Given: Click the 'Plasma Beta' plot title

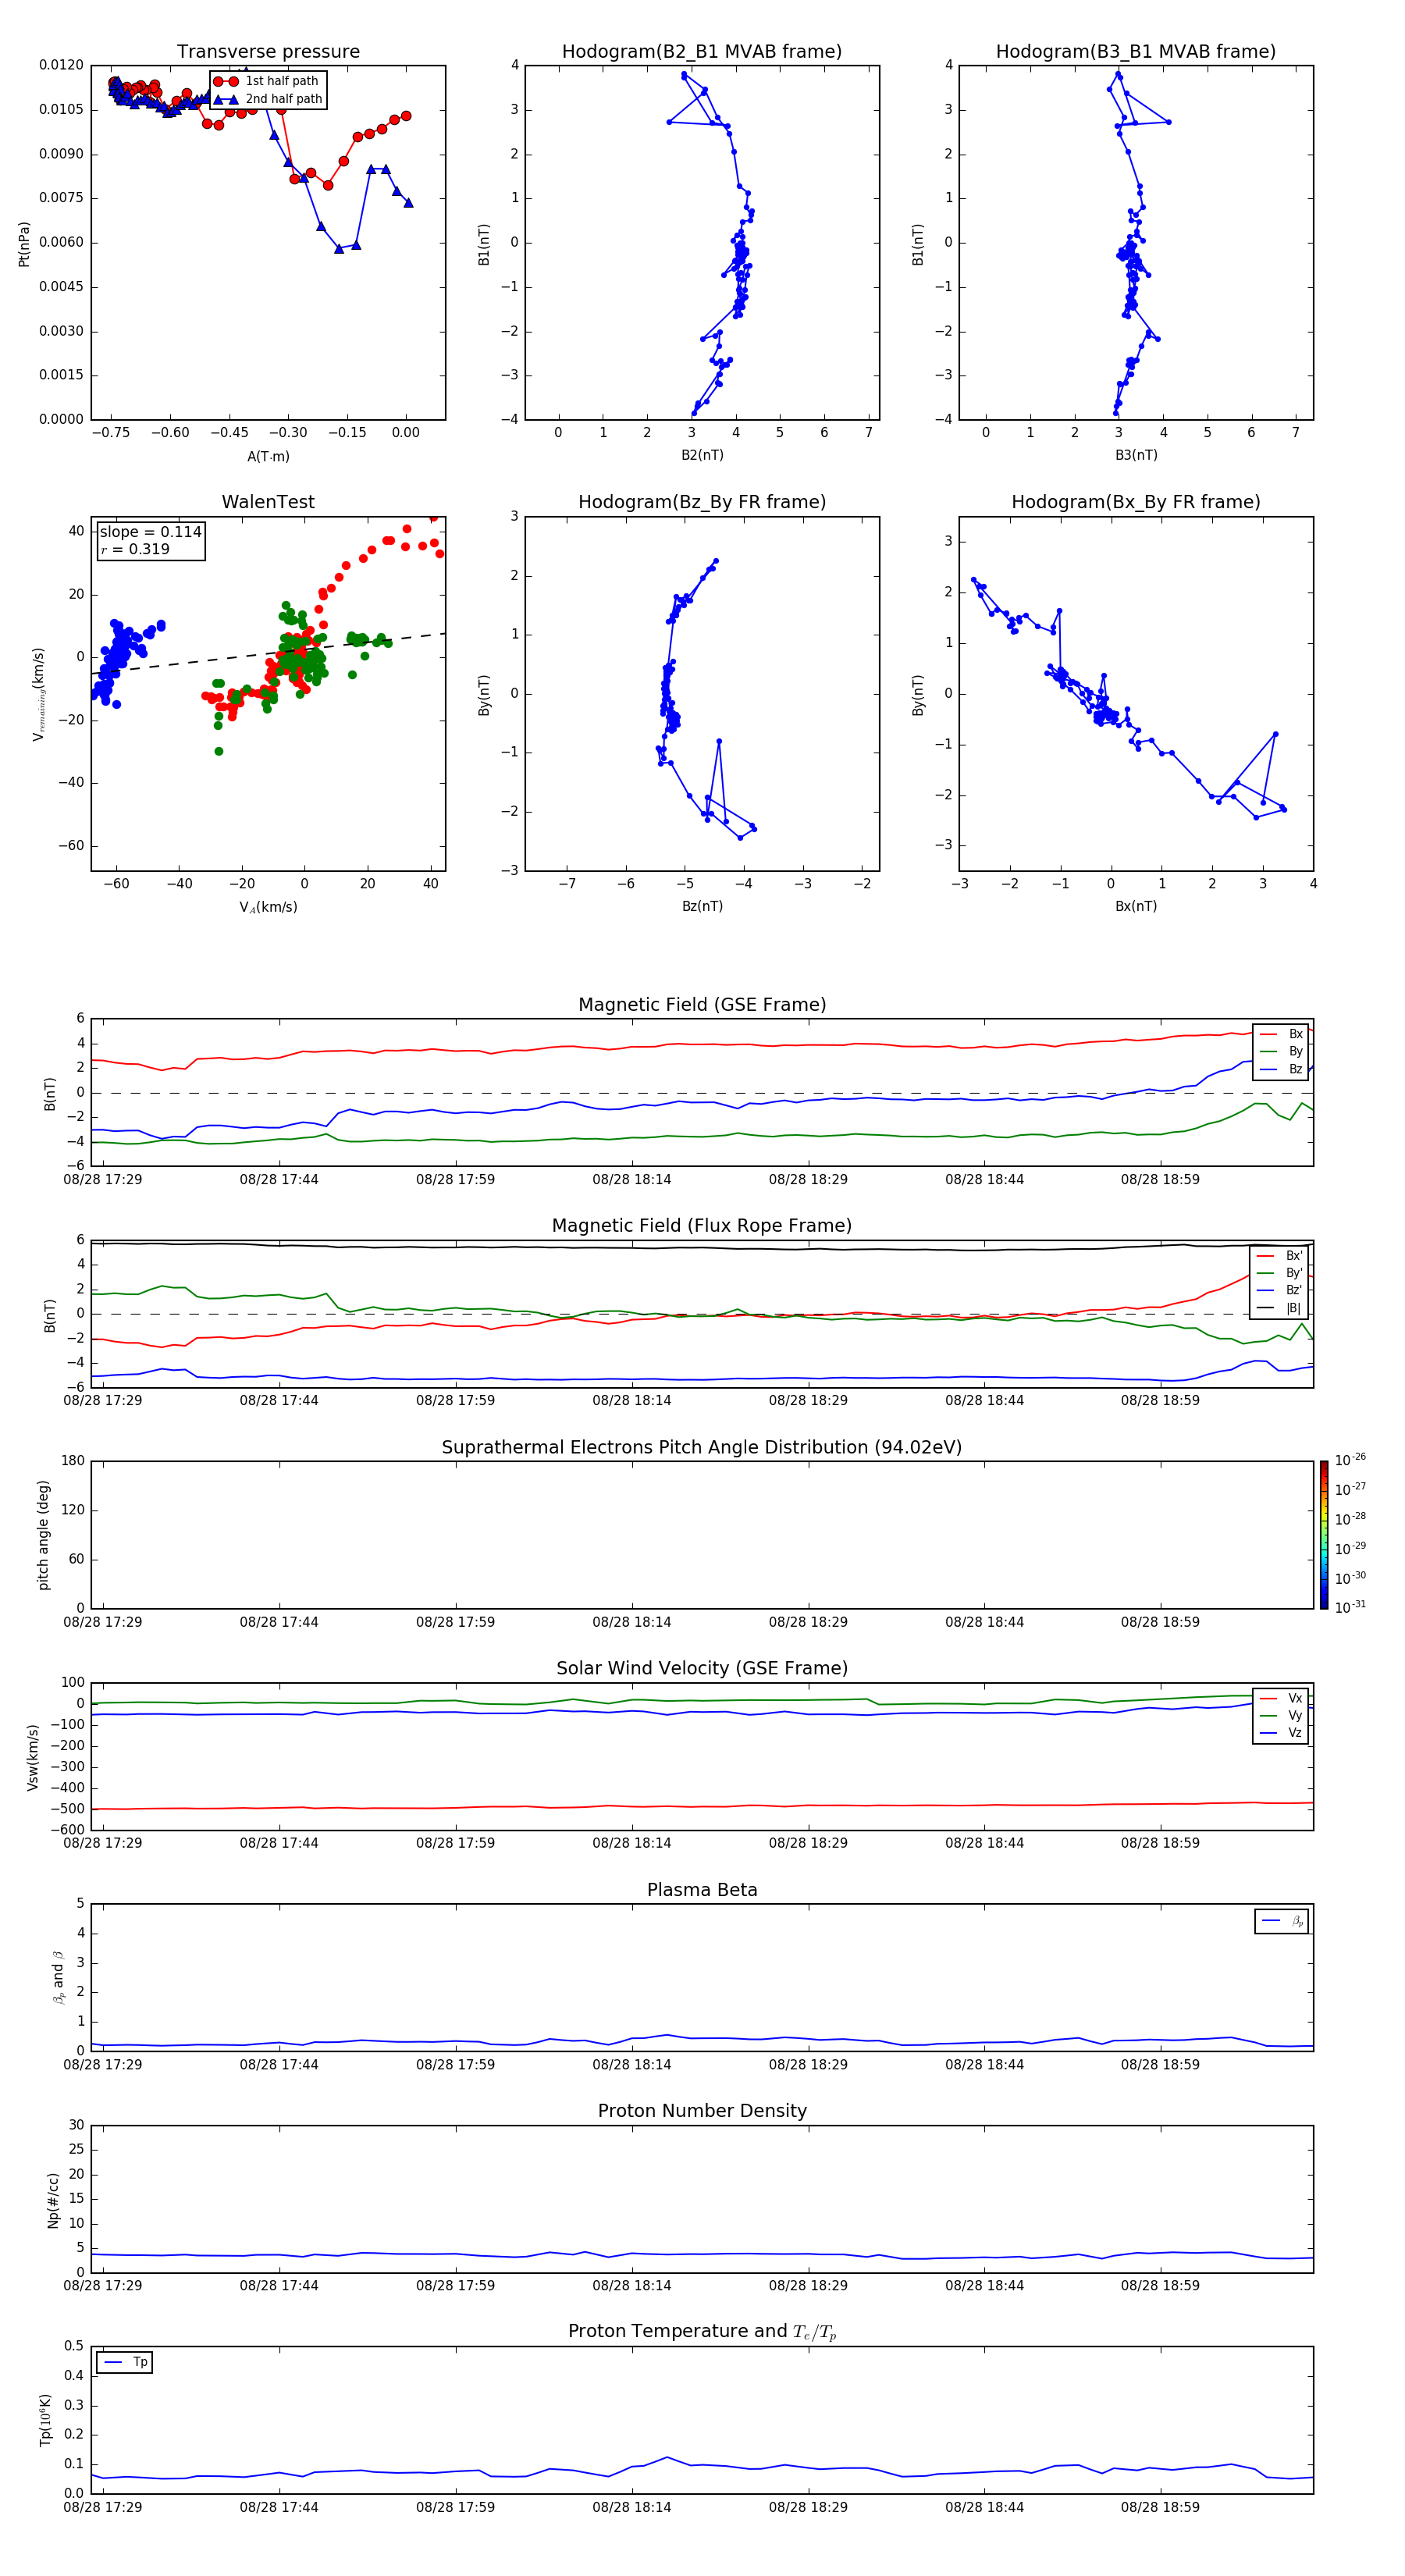Looking at the screenshot, I should coord(702,1890).
